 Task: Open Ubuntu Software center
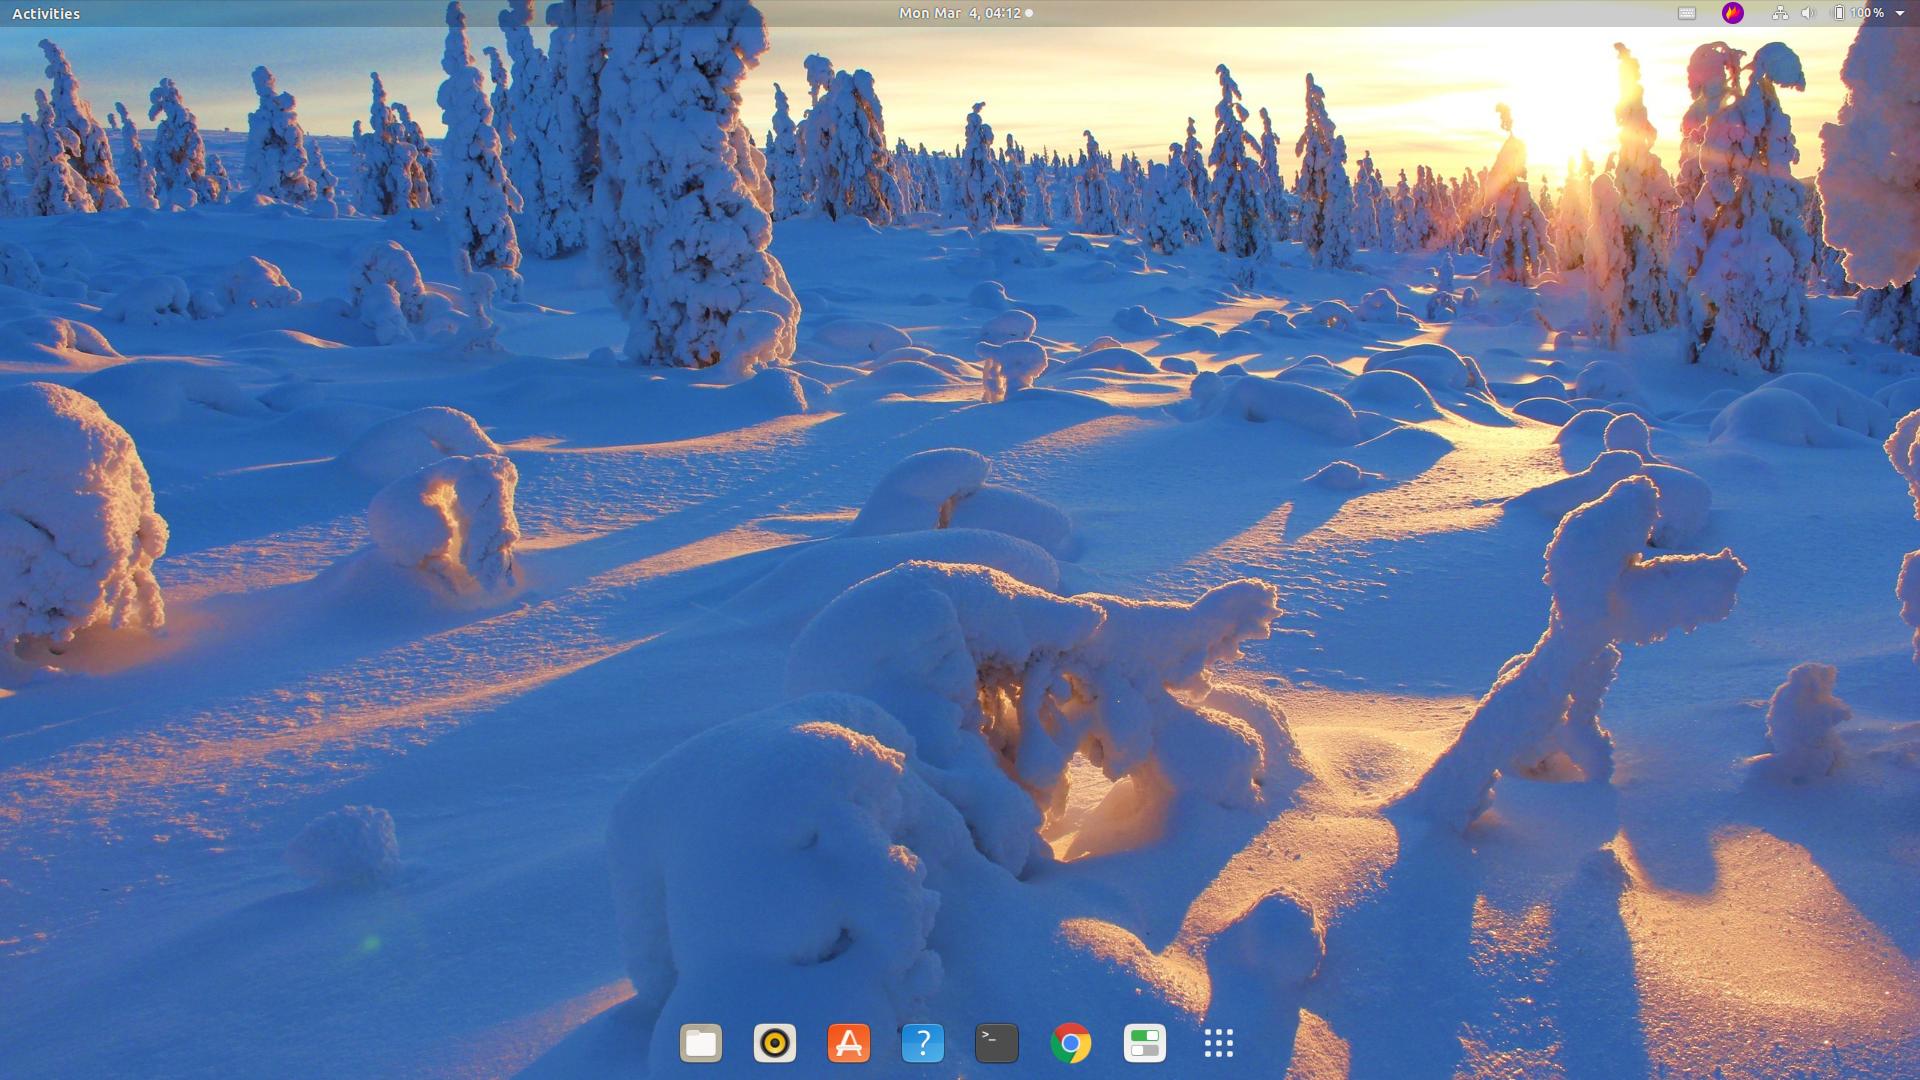[x=847, y=1042]
